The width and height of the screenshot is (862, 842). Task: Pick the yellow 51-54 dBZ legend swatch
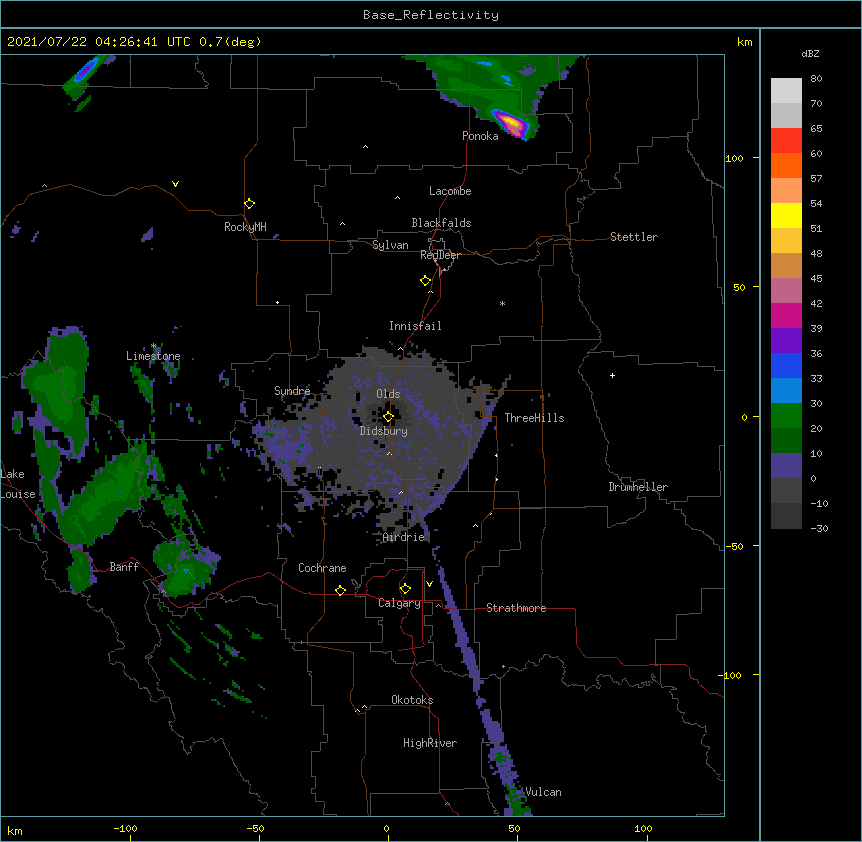pyautogui.click(x=786, y=215)
